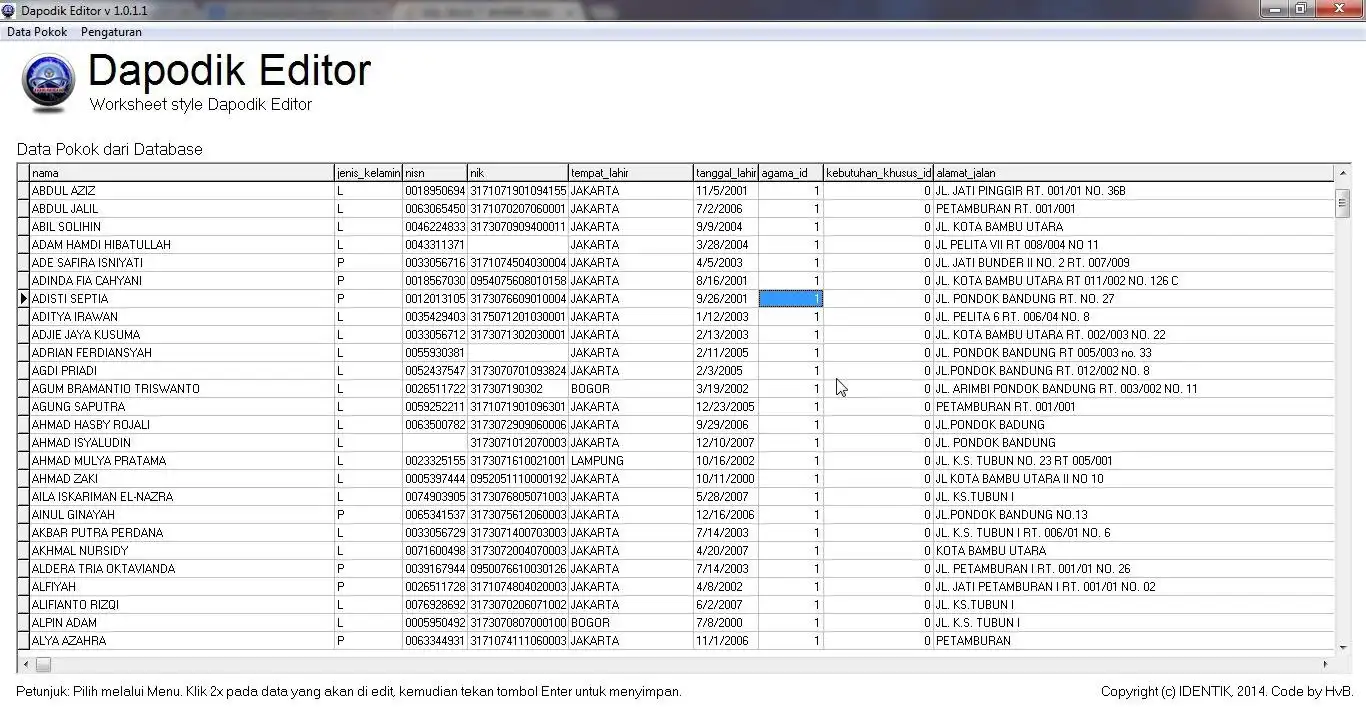Click the nisn value 0063344931
1366x728 pixels.
coord(435,641)
